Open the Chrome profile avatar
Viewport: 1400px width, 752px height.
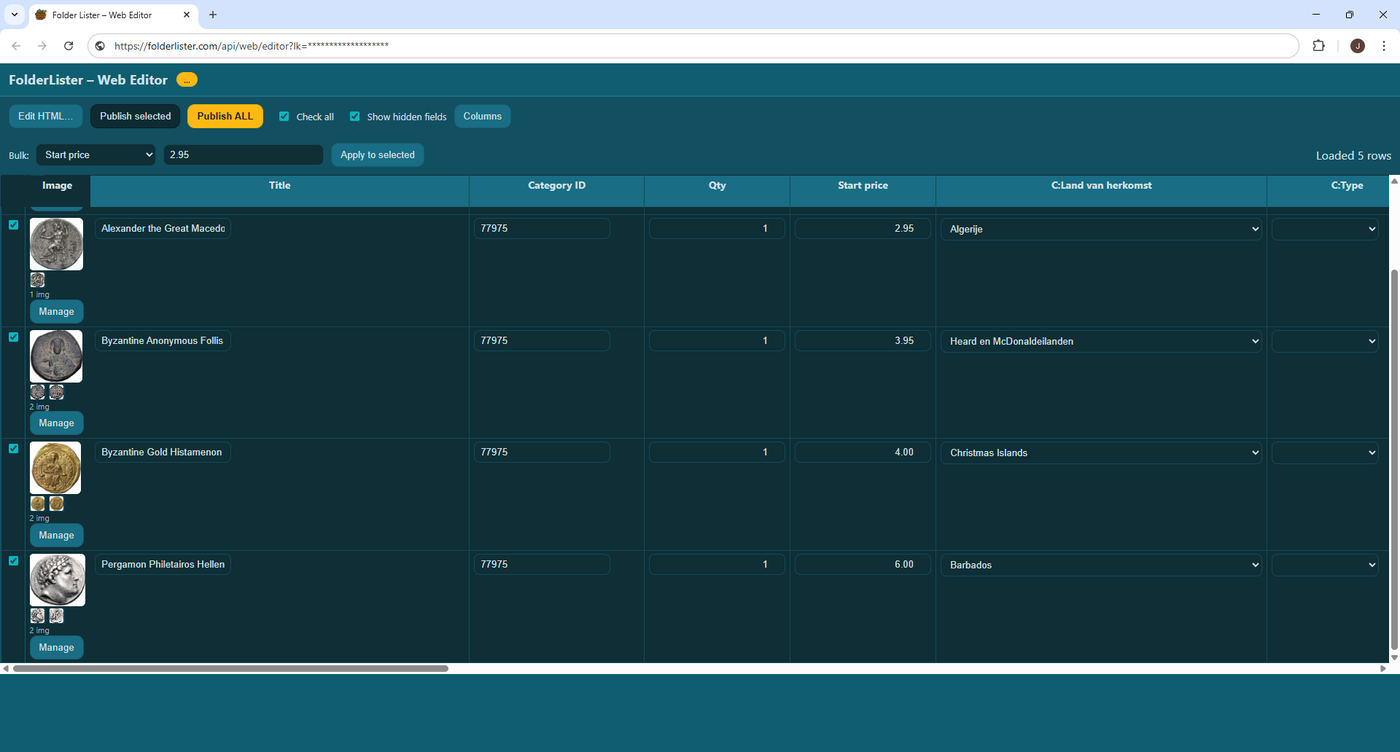(x=1357, y=46)
